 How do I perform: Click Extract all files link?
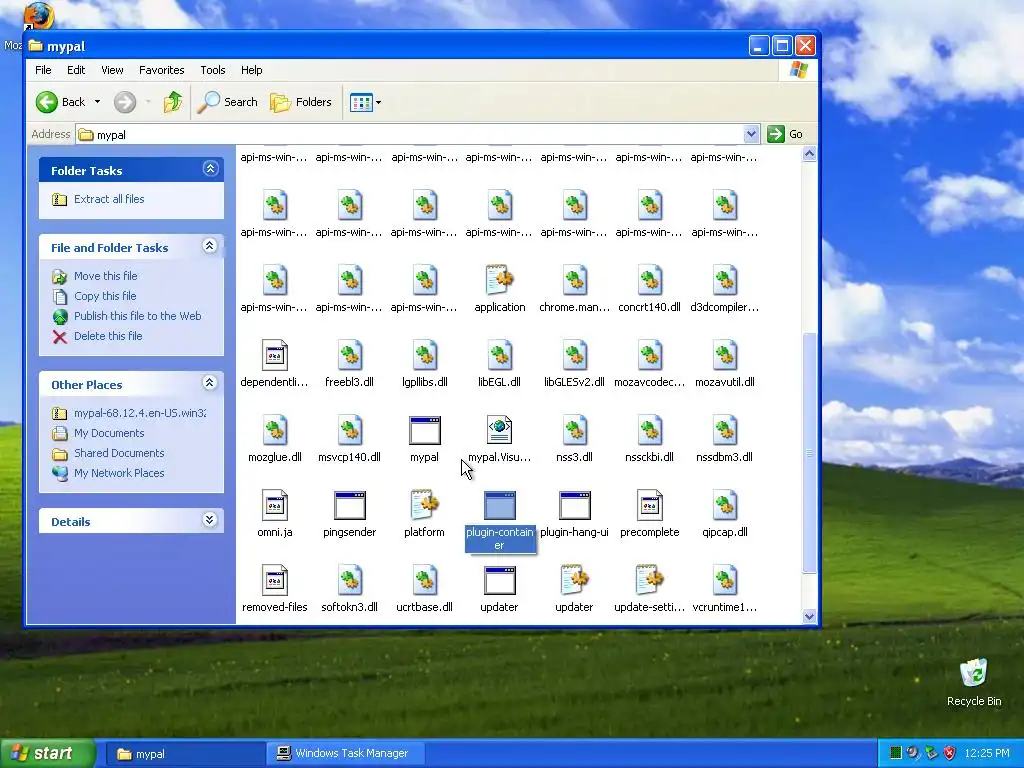point(108,199)
